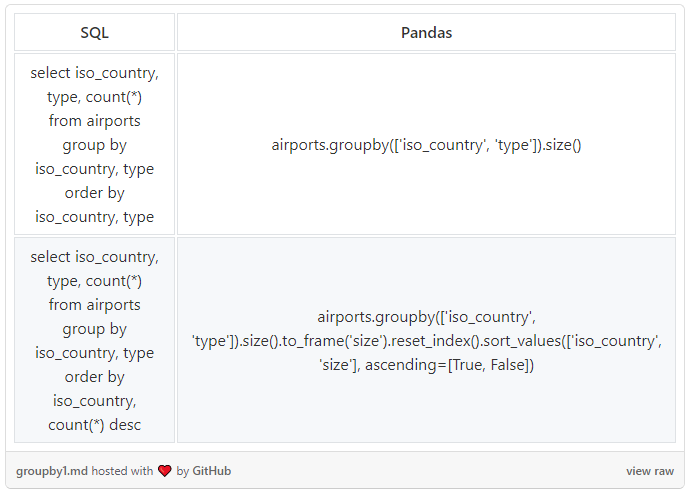Click 'count(*) desc' text in second row
Viewport: 692px width, 495px height.
pyautogui.click(x=94, y=425)
